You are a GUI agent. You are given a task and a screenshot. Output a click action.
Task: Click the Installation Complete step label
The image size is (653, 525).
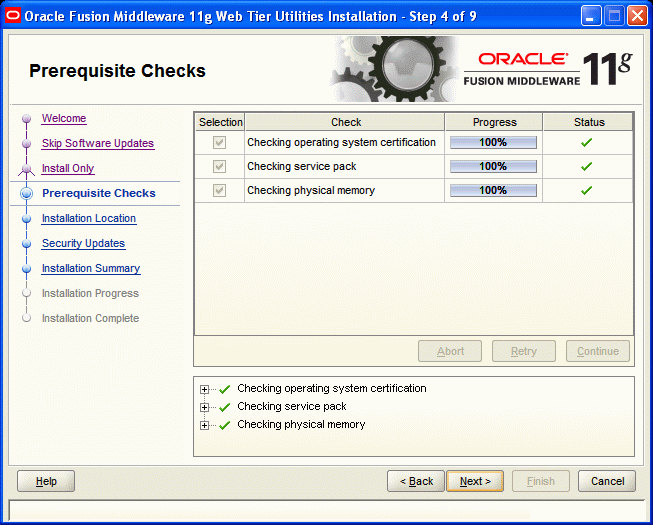click(x=90, y=318)
